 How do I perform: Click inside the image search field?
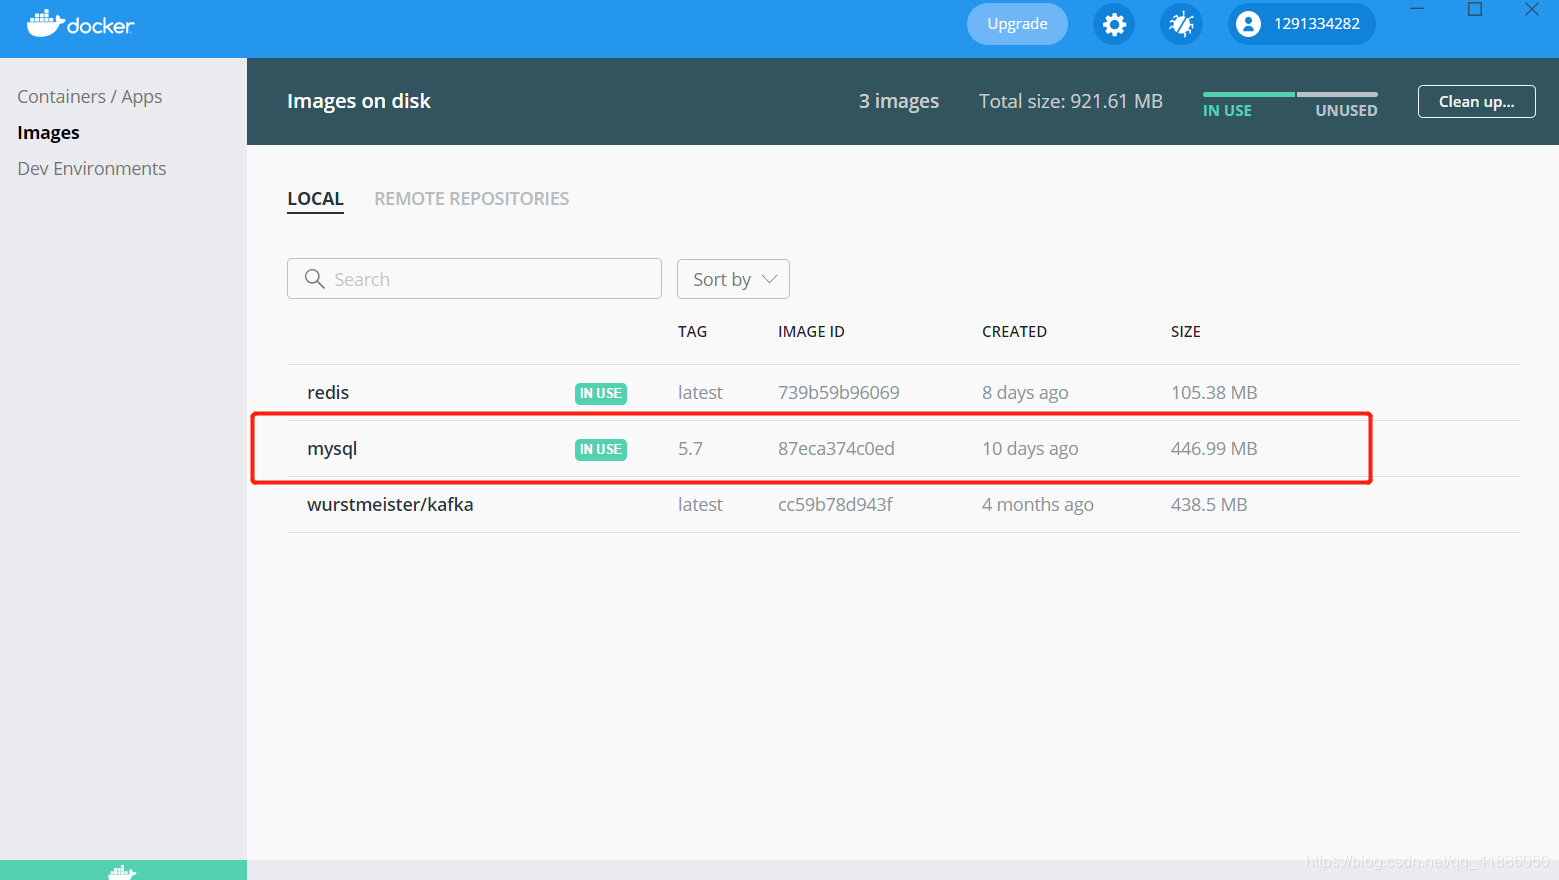pyautogui.click(x=480, y=278)
